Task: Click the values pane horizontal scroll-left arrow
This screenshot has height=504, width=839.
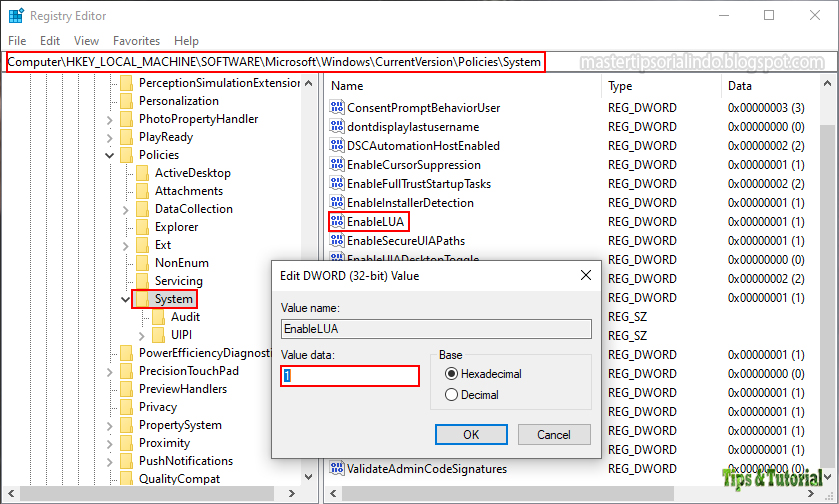Action: coord(333,493)
